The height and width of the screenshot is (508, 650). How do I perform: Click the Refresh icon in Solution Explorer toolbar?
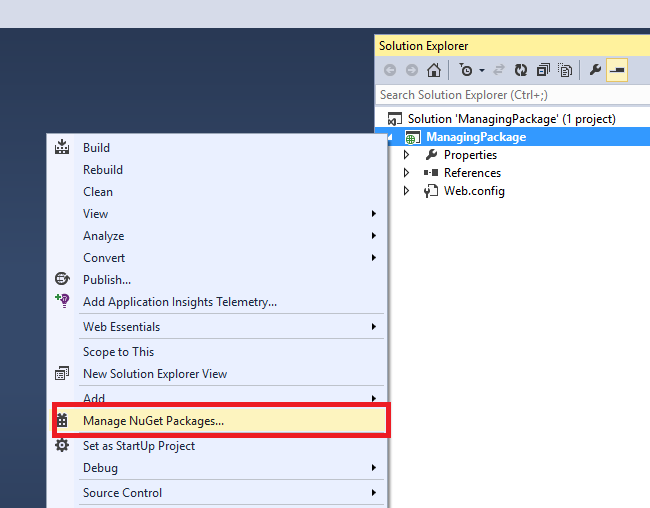(521, 70)
